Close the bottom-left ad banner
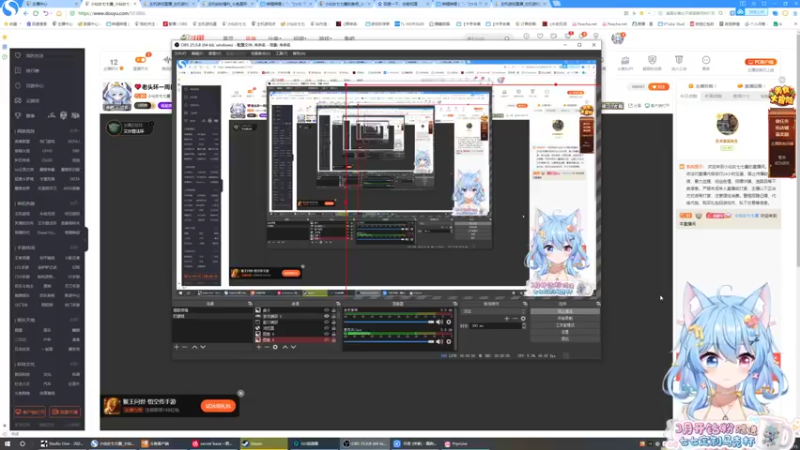 (x=241, y=393)
